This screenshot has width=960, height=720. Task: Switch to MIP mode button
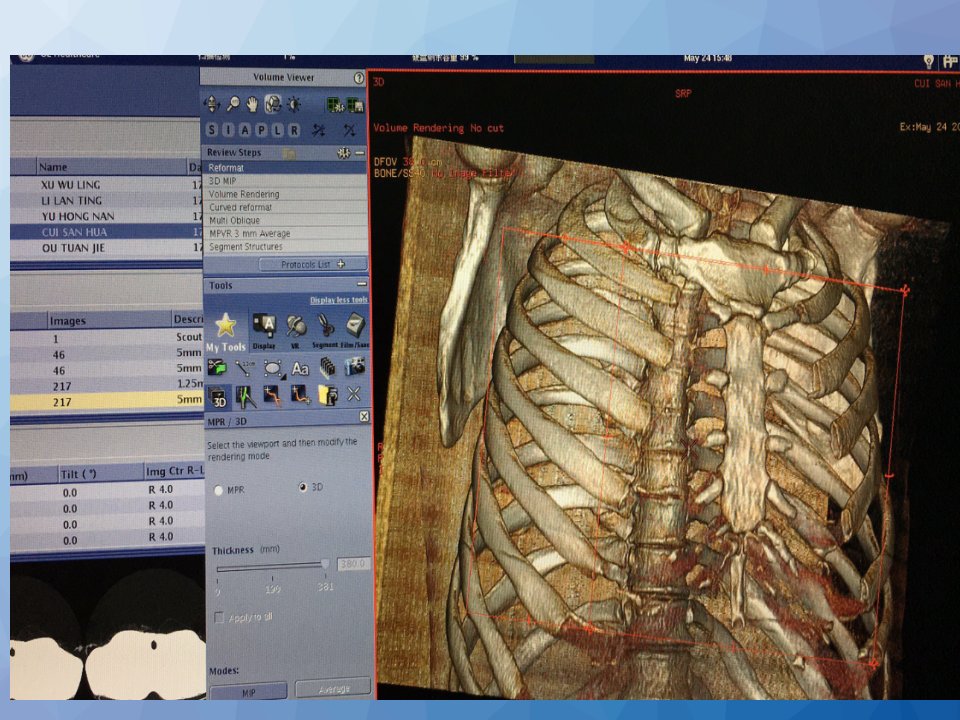(249, 692)
